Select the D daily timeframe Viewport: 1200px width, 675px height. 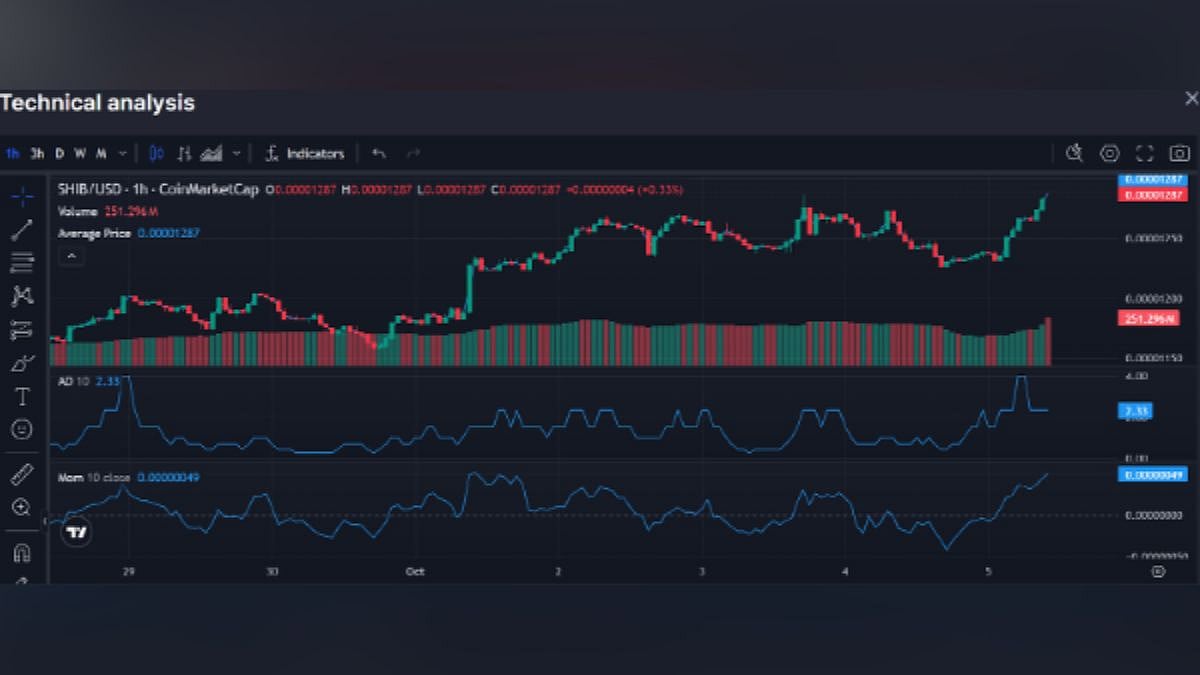pyautogui.click(x=60, y=154)
